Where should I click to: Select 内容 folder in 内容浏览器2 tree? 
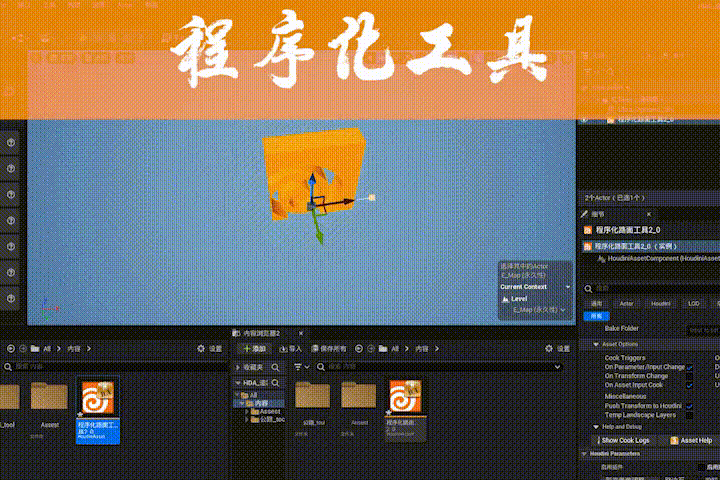261,403
